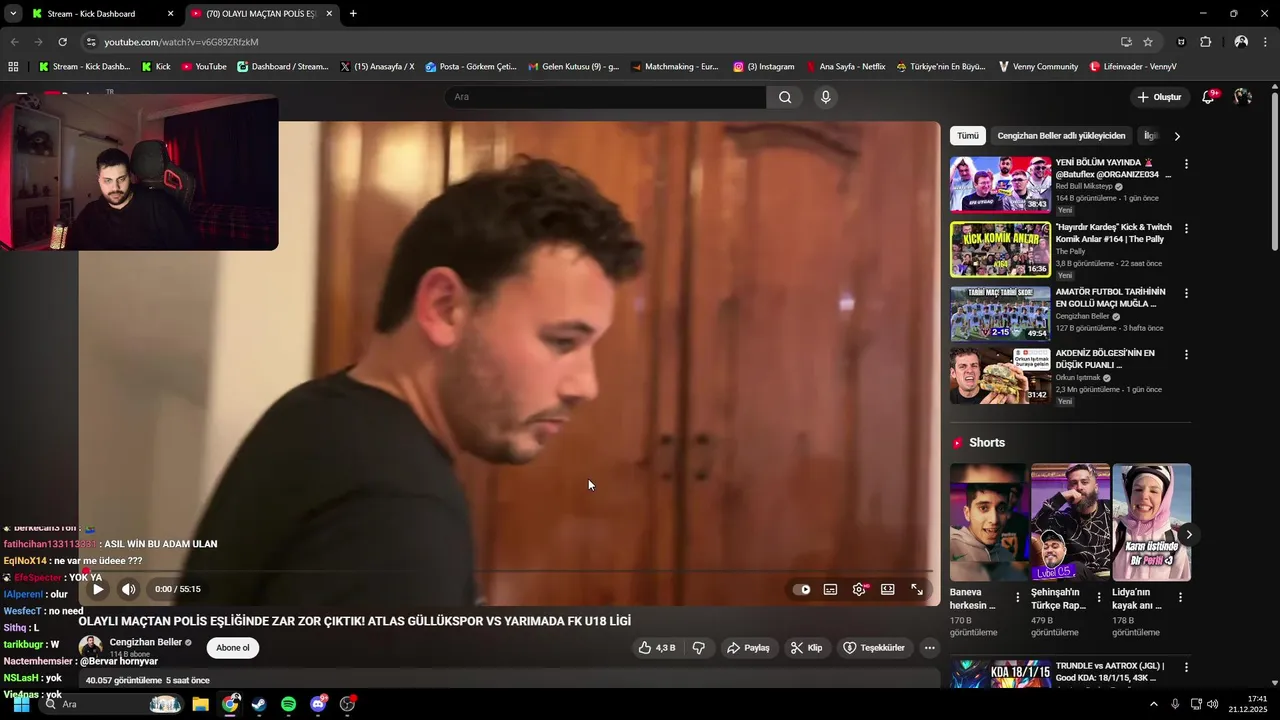Image resolution: width=1280 pixels, height=720 pixels.
Task: Open Chrome profile avatar
Action: point(1241,42)
